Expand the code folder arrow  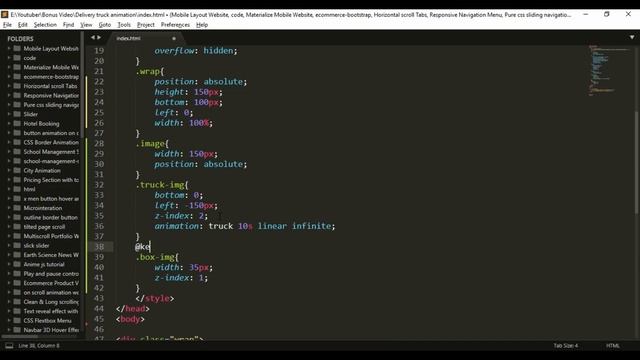pyautogui.click(x=9, y=58)
